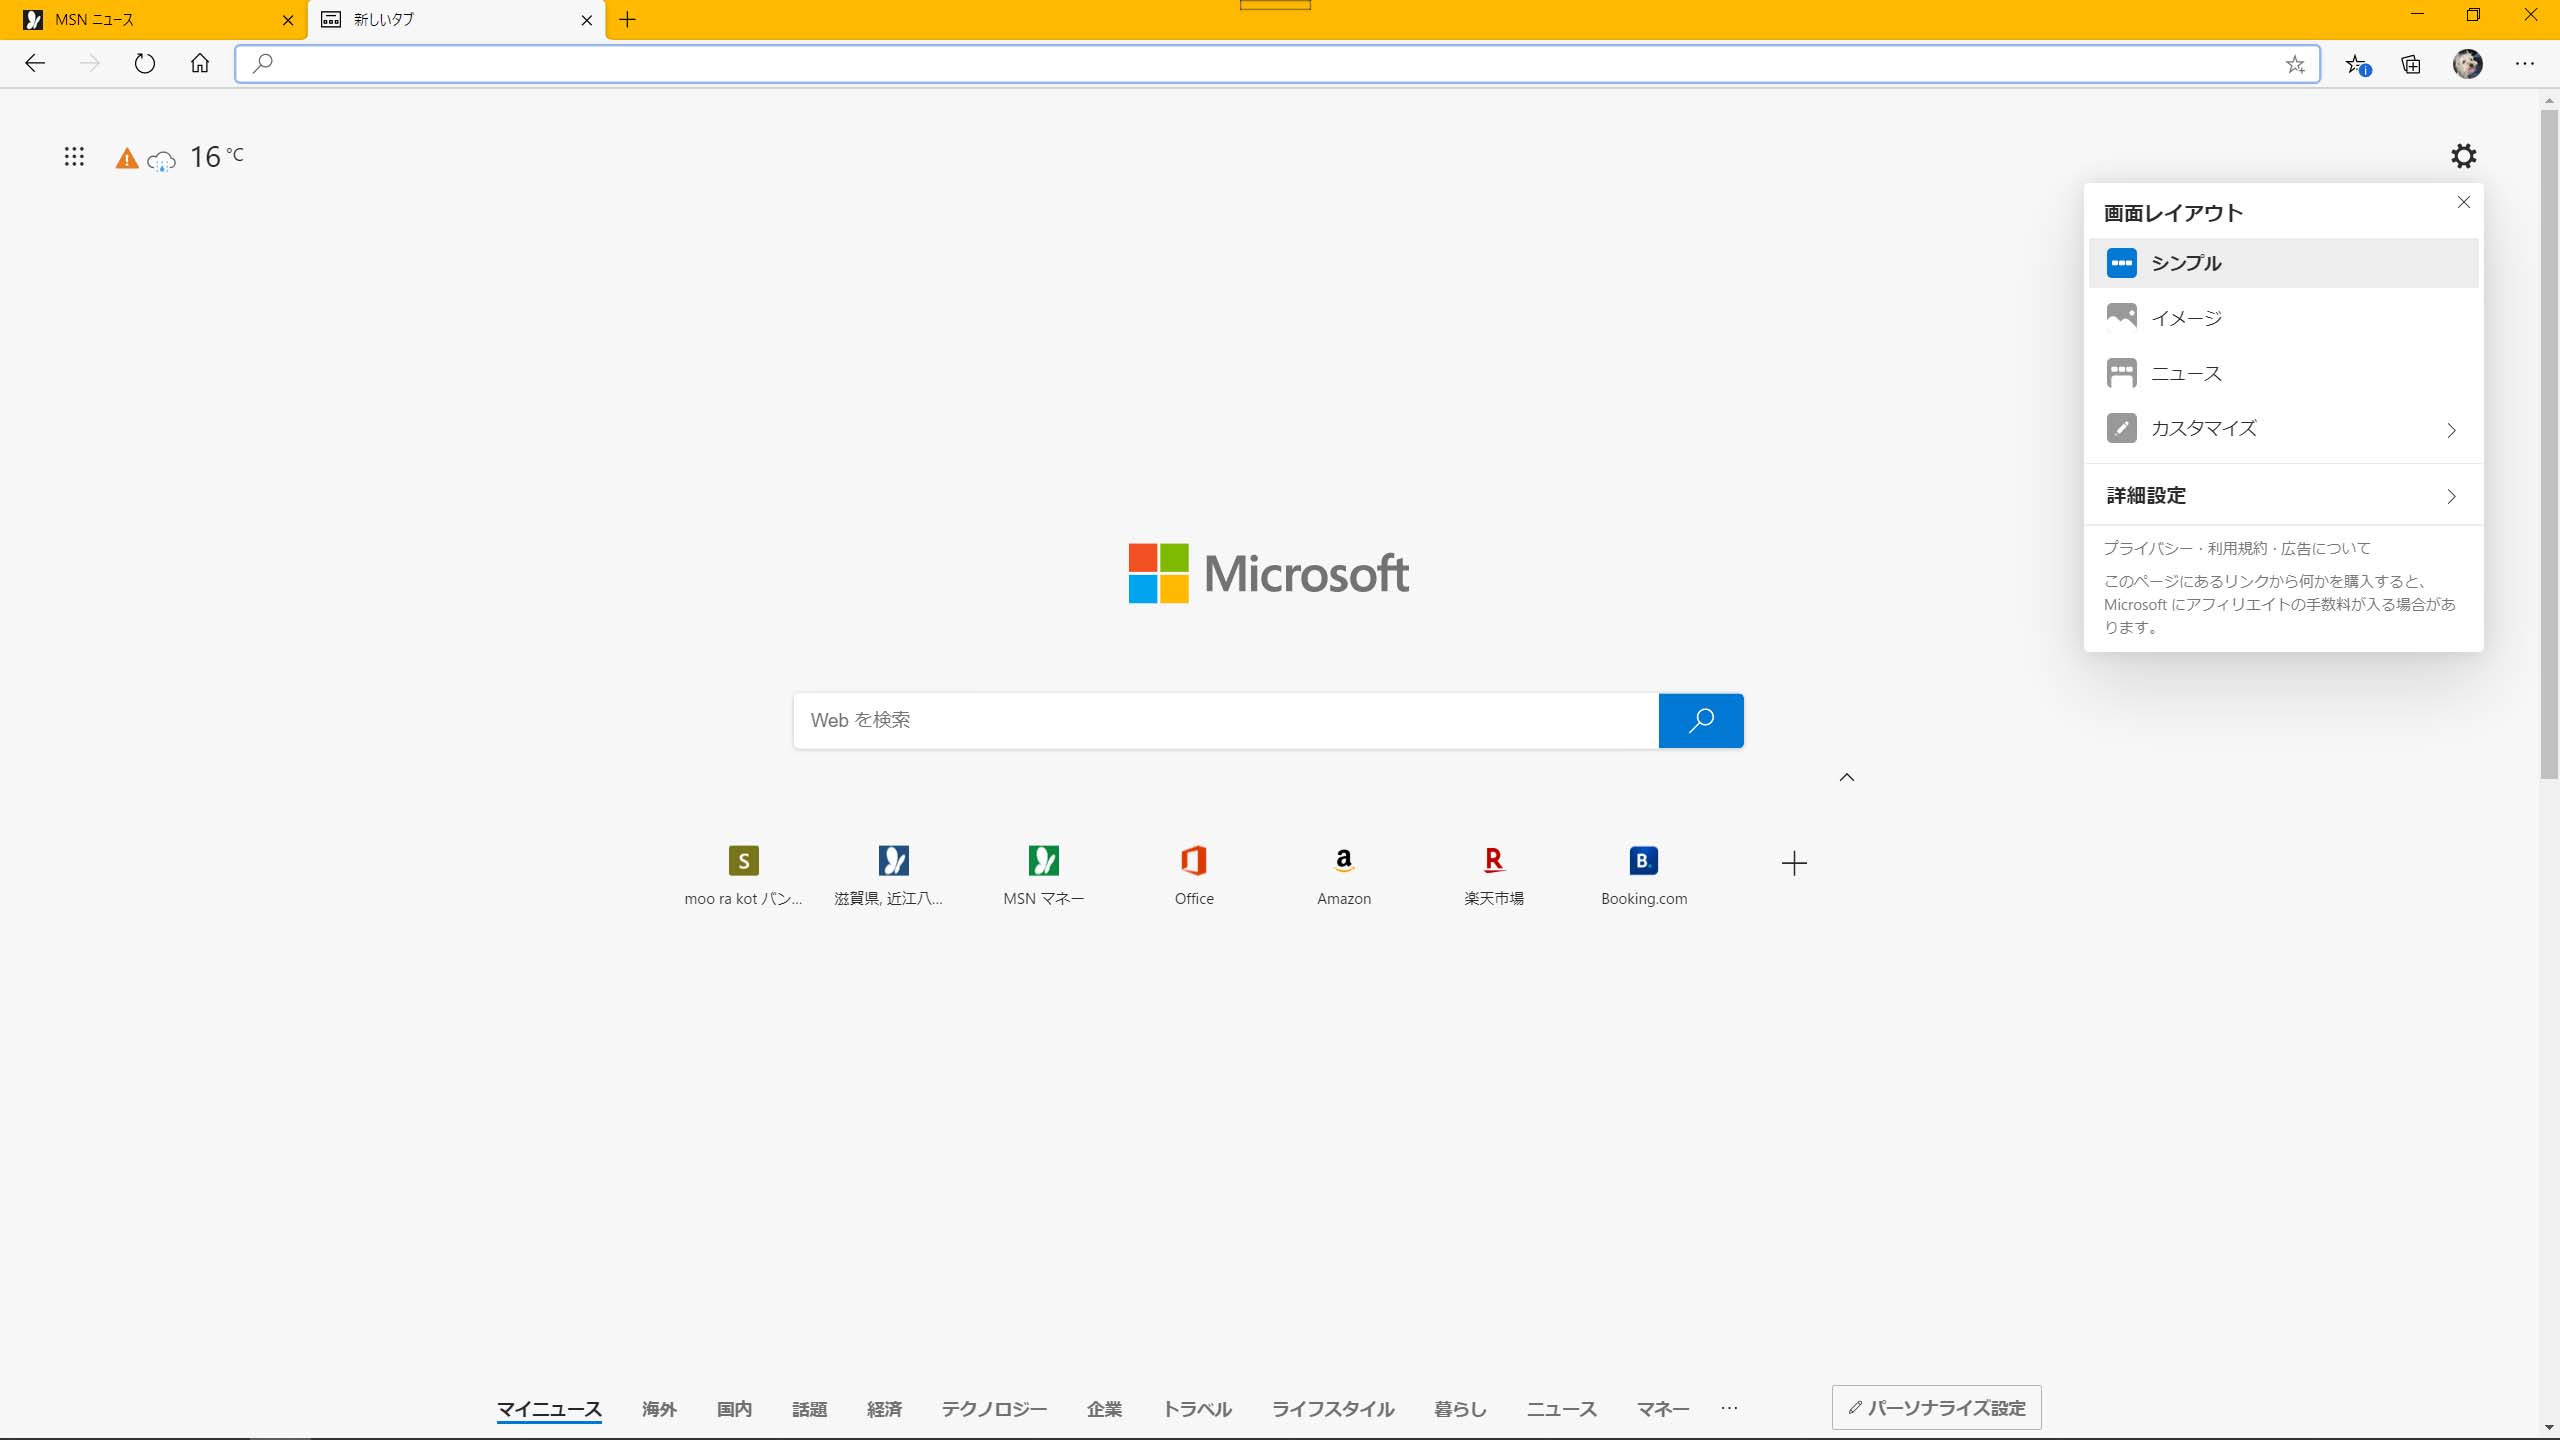
Task: Select the ニュース layout option
Action: tap(2284, 373)
